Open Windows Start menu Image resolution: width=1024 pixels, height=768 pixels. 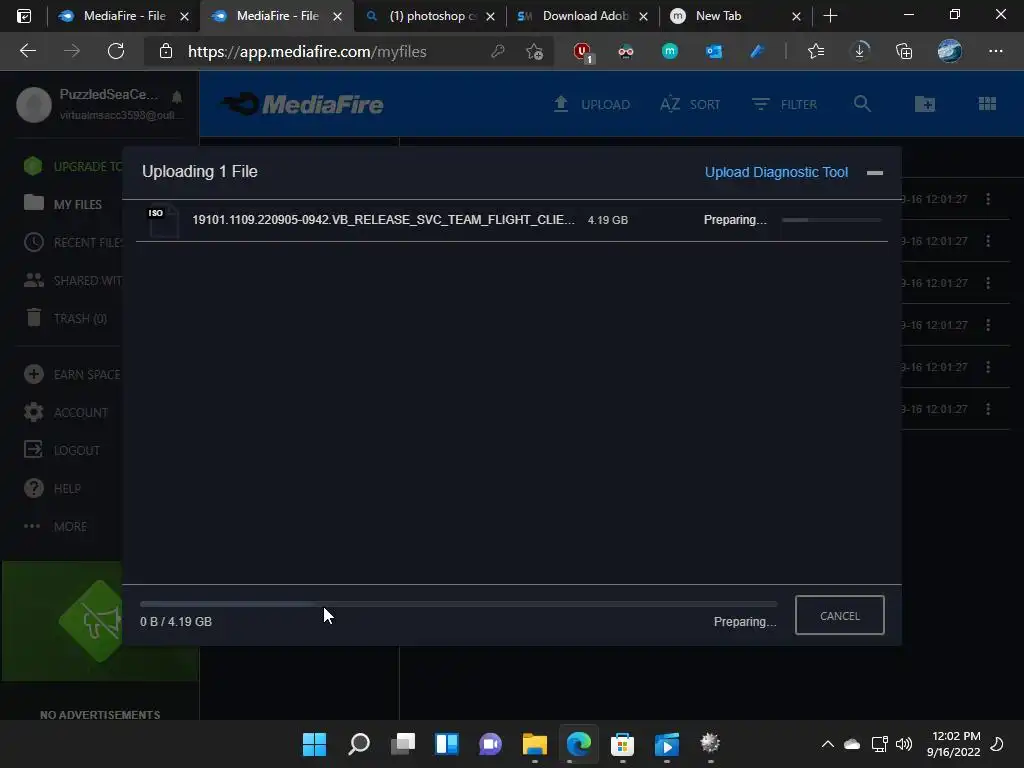tap(314, 743)
